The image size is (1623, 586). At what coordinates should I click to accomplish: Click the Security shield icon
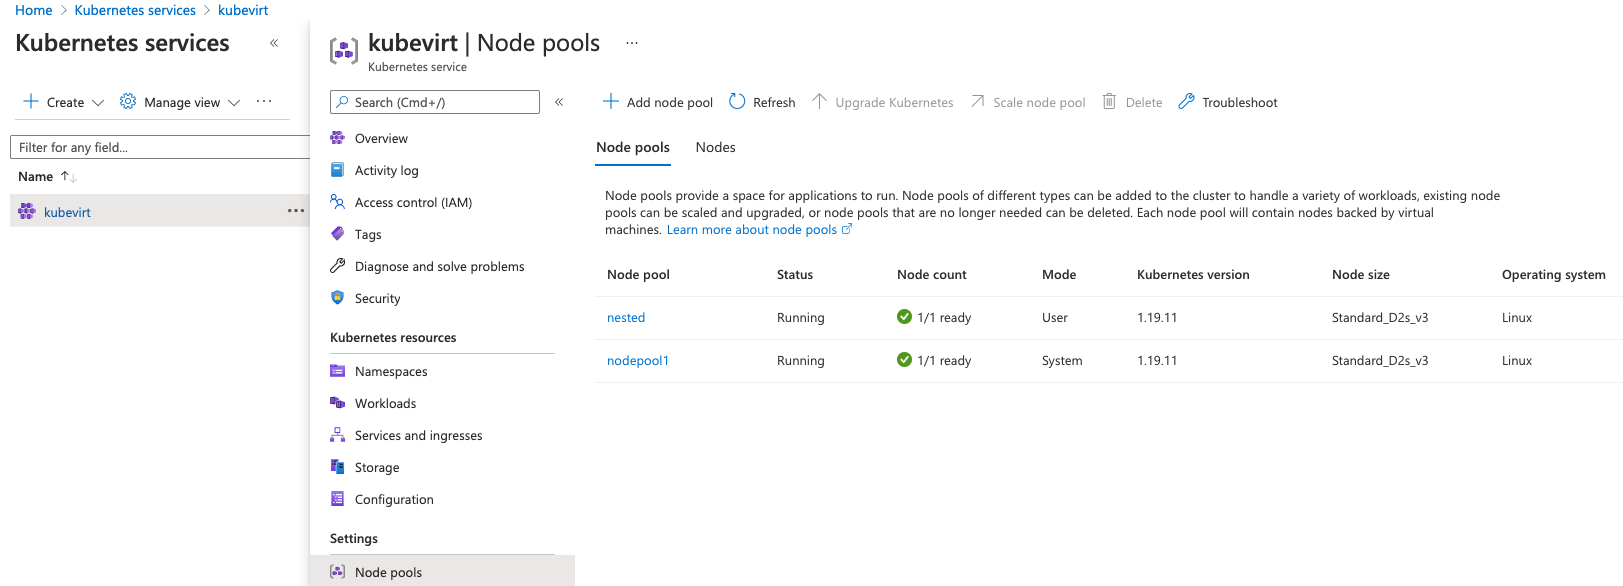(338, 298)
